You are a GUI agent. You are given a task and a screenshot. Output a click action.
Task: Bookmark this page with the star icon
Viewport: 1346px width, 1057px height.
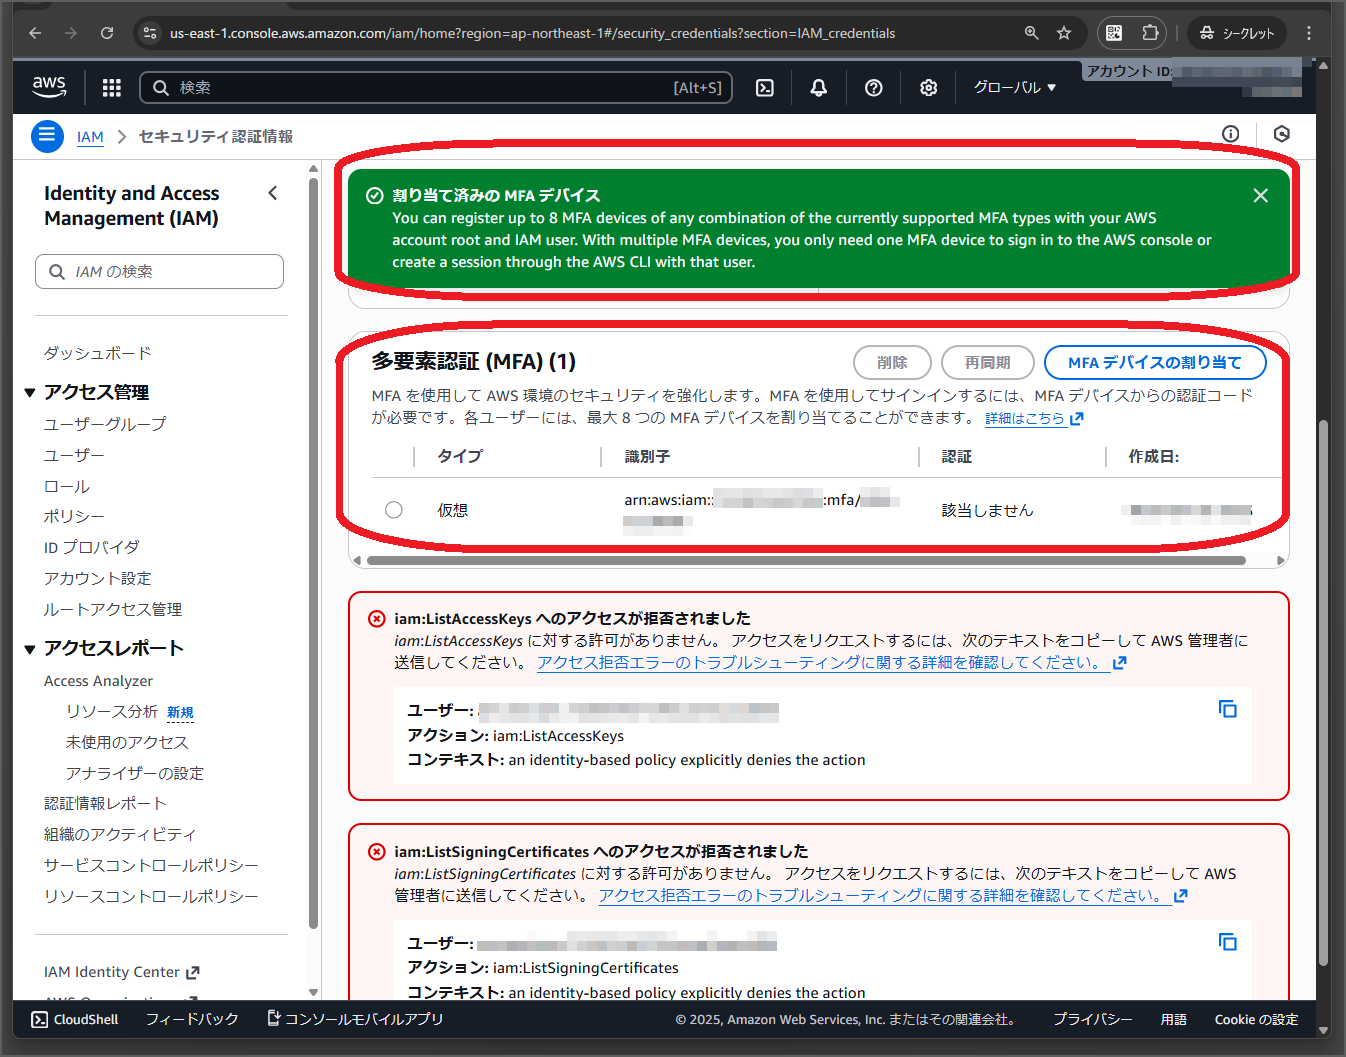1064,33
